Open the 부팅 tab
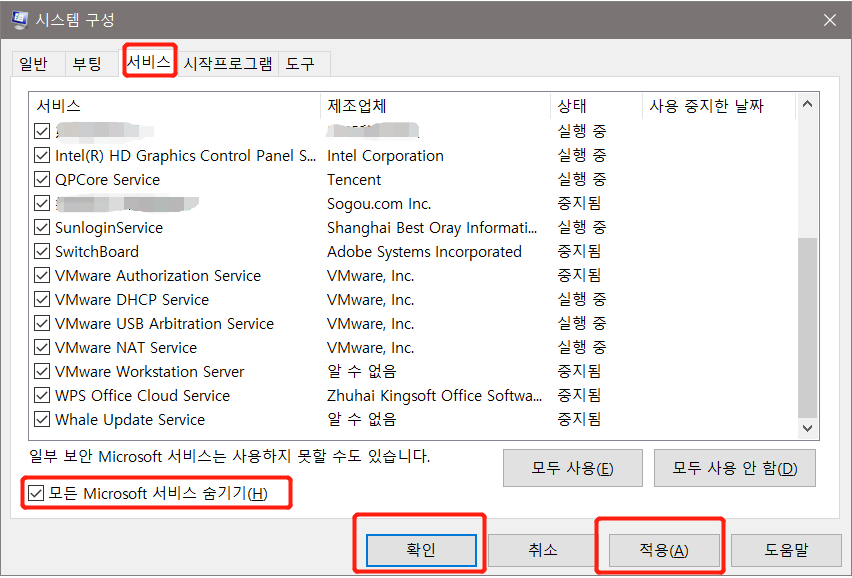This screenshot has height=578, width=852. tap(89, 62)
